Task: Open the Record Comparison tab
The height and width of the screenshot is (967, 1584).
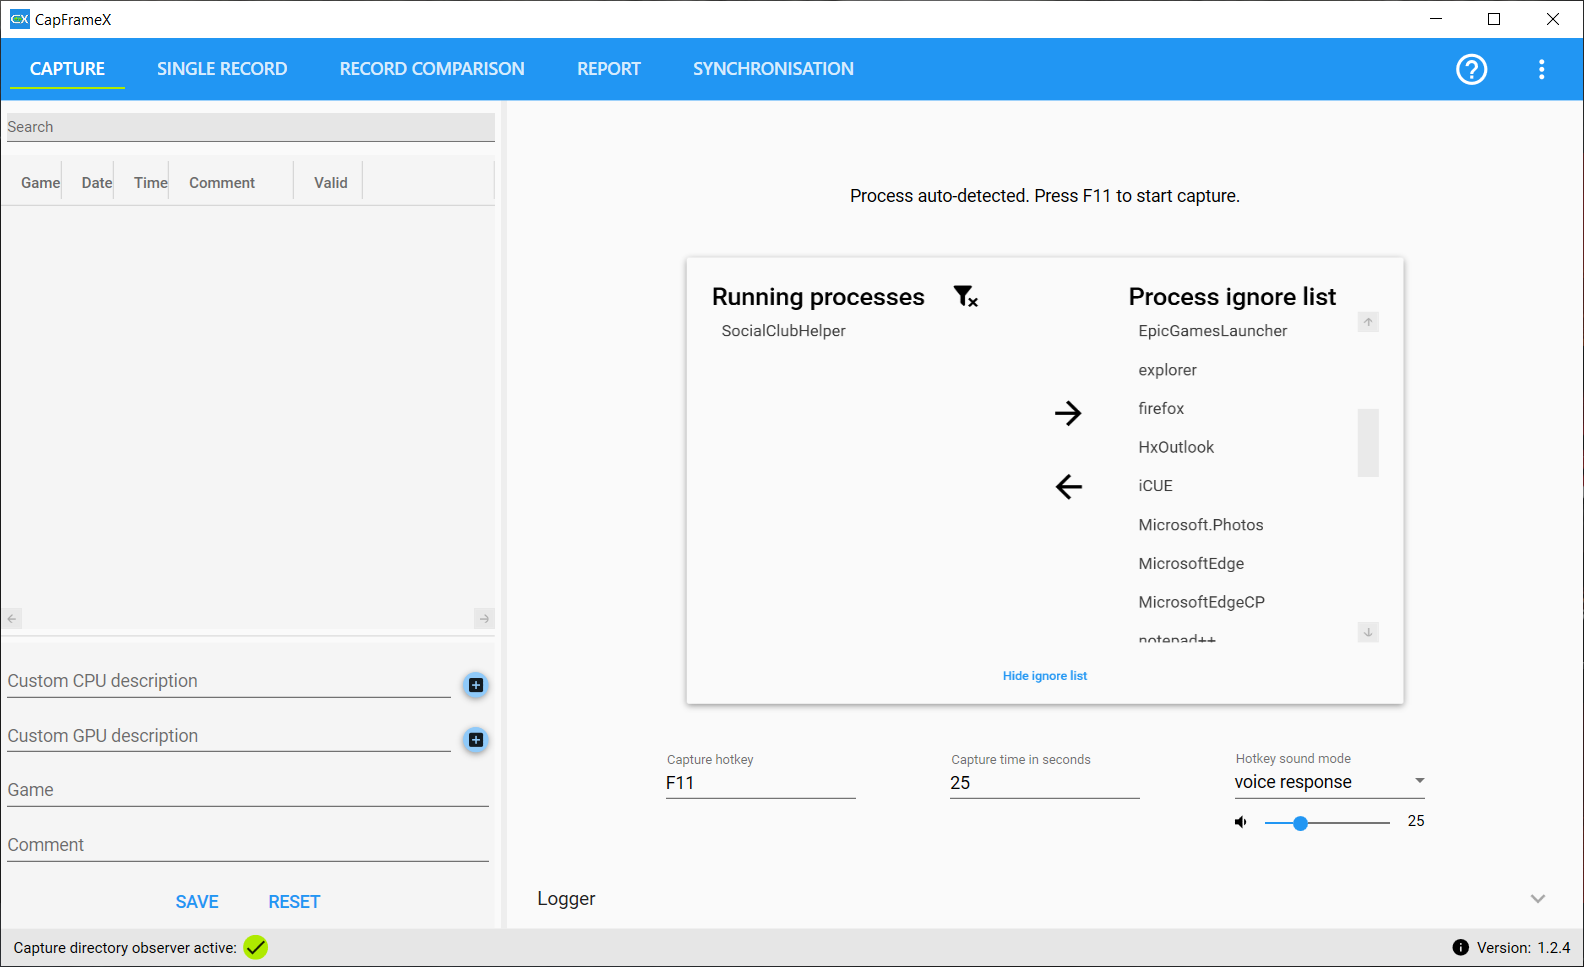Action: coord(432,69)
